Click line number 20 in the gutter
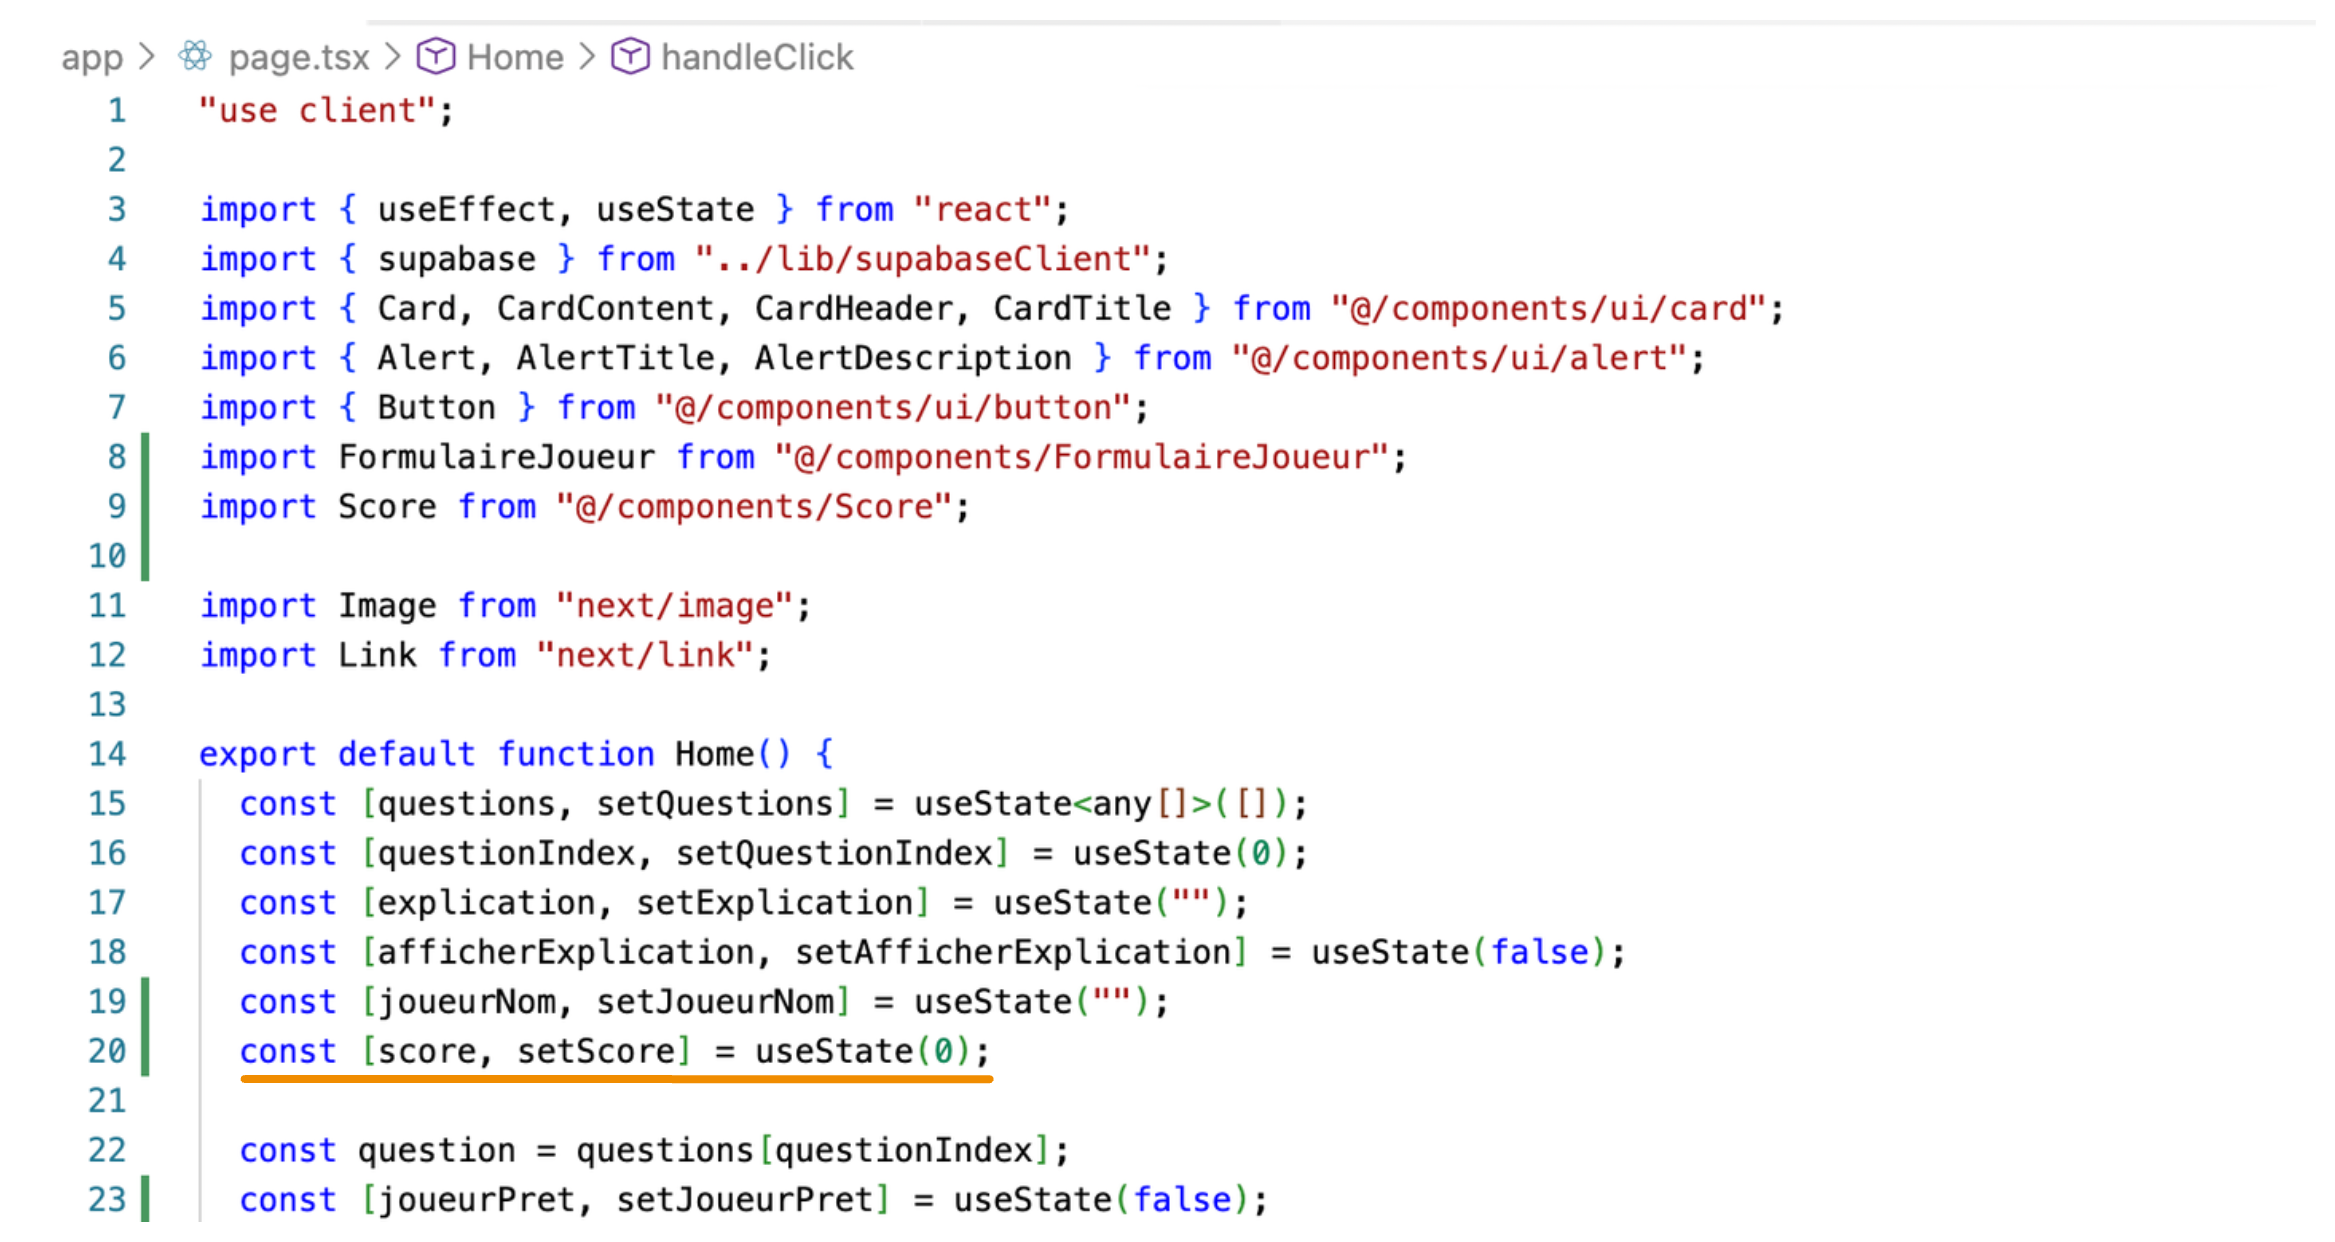The height and width of the screenshot is (1242, 2335). (x=107, y=1050)
